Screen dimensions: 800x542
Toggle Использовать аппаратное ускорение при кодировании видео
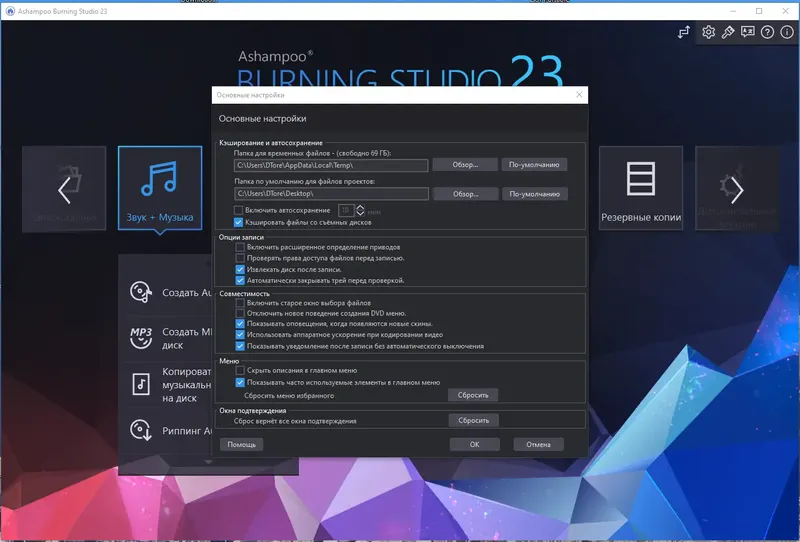(x=240, y=335)
